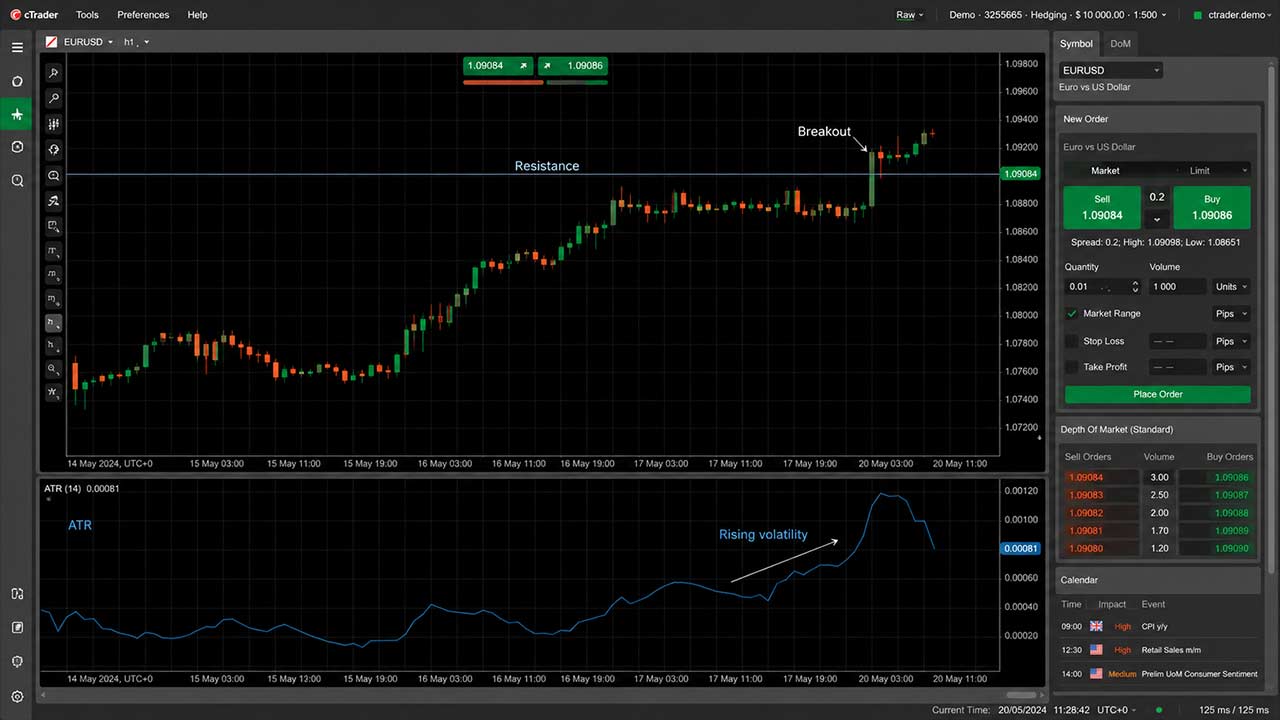This screenshot has height=720, width=1280.
Task: Click the large Sell 1.09084 button
Action: click(1102, 207)
